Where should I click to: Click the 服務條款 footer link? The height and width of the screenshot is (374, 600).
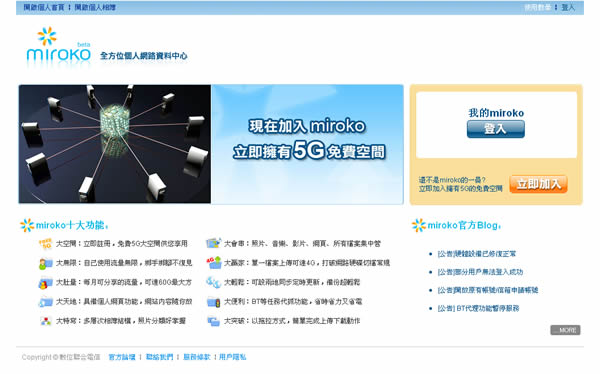click(197, 357)
